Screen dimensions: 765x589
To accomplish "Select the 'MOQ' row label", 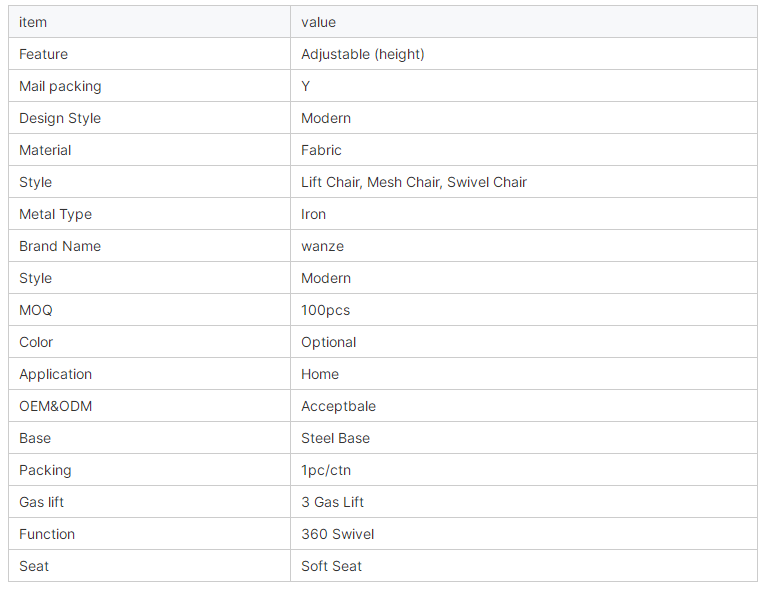I will pos(36,310).
